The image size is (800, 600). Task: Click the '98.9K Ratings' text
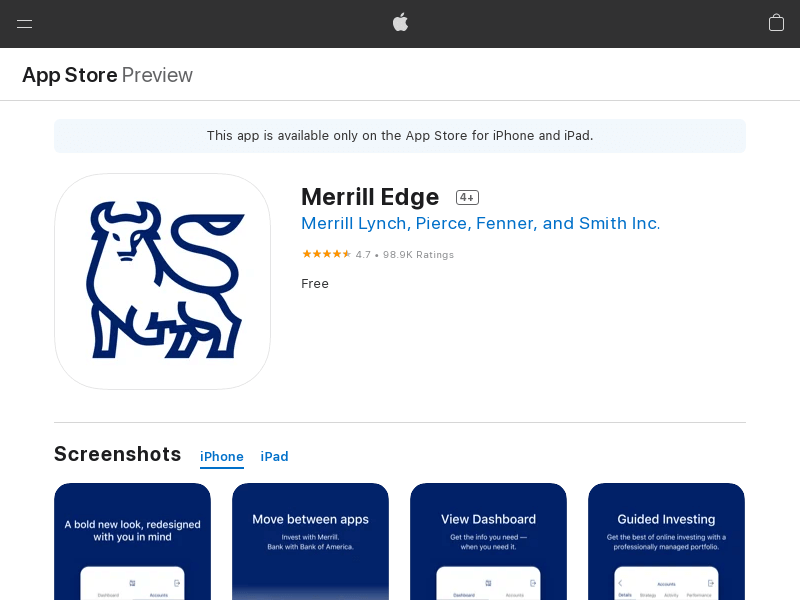tap(418, 255)
